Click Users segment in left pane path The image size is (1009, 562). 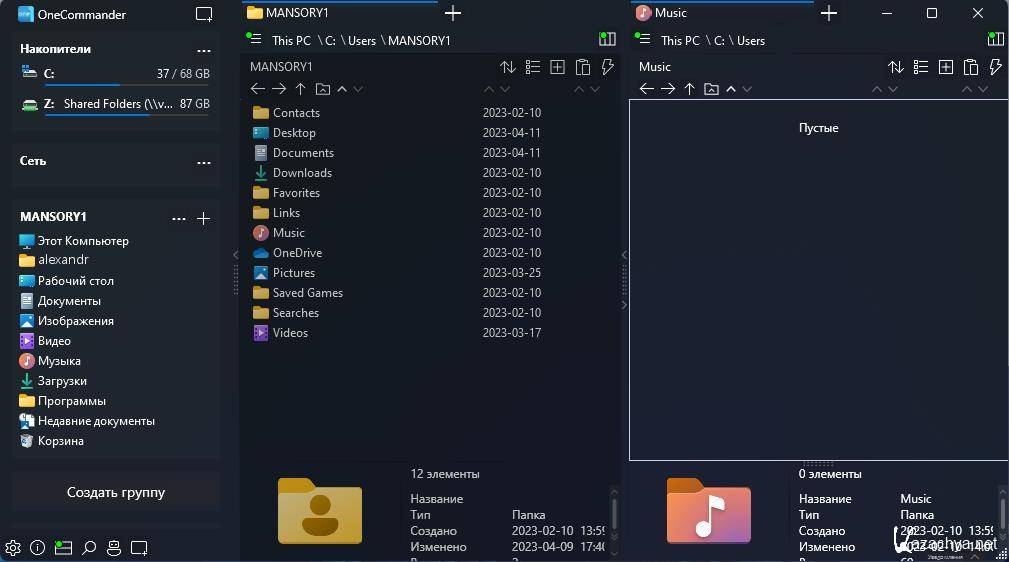tap(362, 41)
